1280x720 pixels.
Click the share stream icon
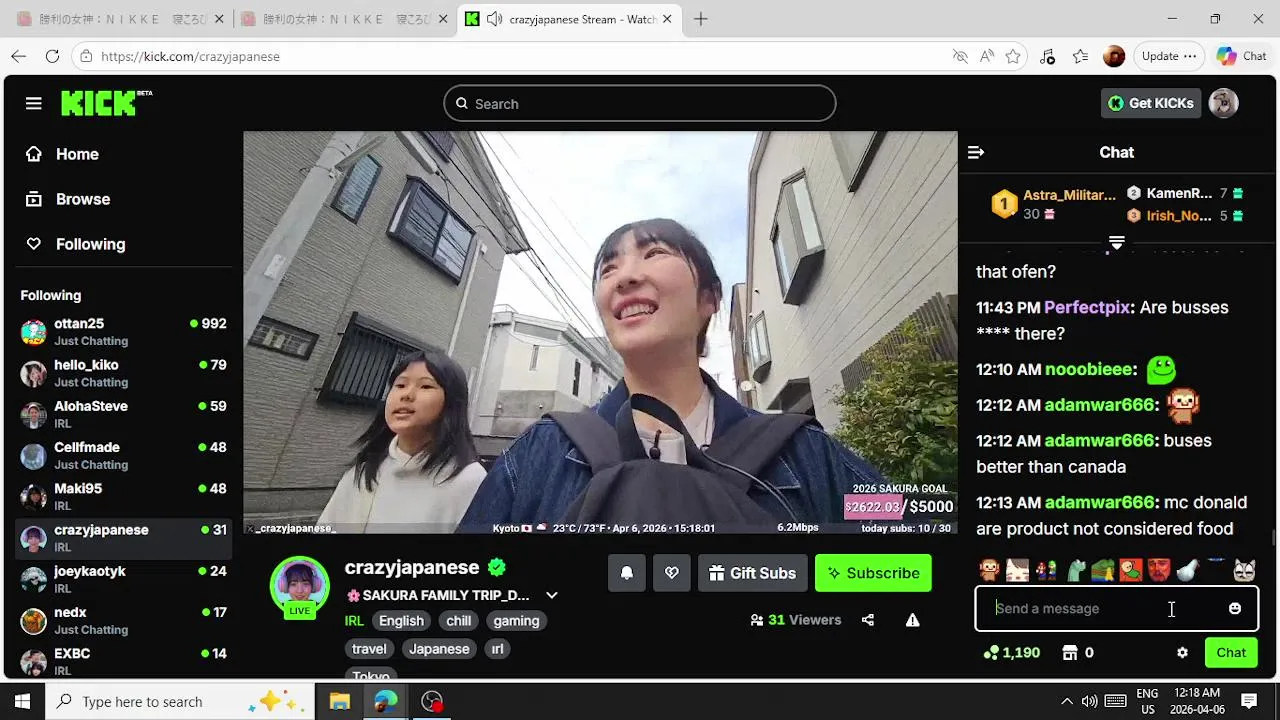[868, 620]
